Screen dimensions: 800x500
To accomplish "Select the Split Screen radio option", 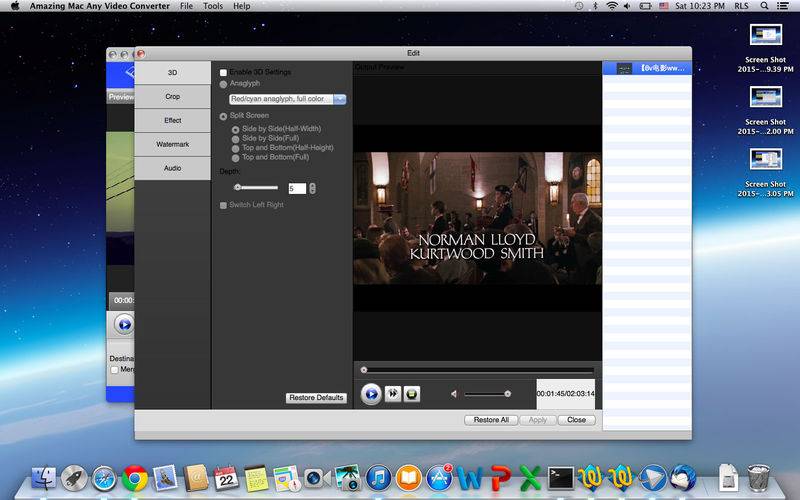I will point(223,116).
